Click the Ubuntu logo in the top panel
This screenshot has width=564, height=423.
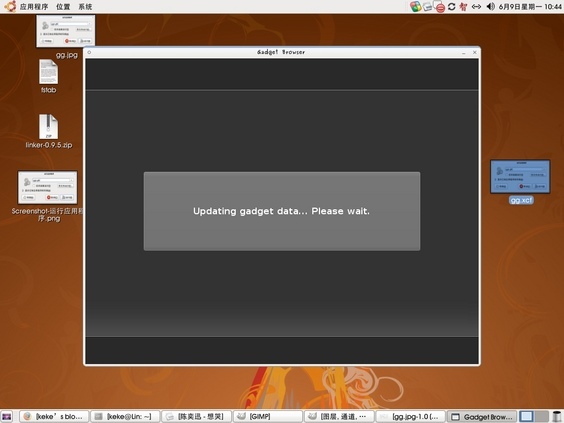[10, 6]
